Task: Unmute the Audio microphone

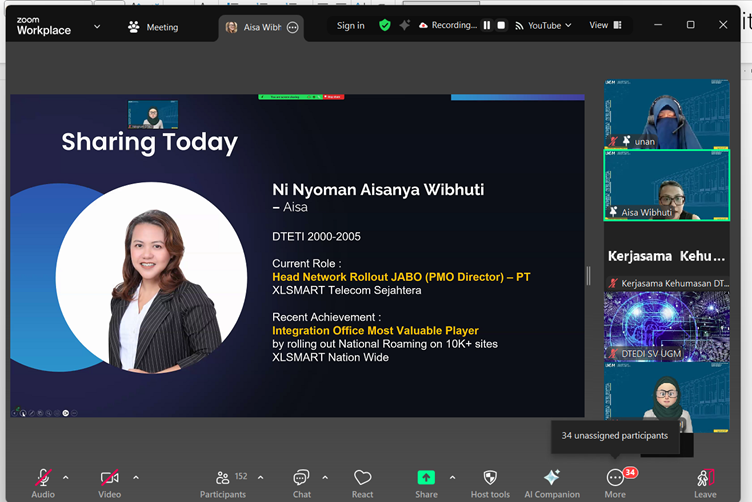Action: [43, 479]
